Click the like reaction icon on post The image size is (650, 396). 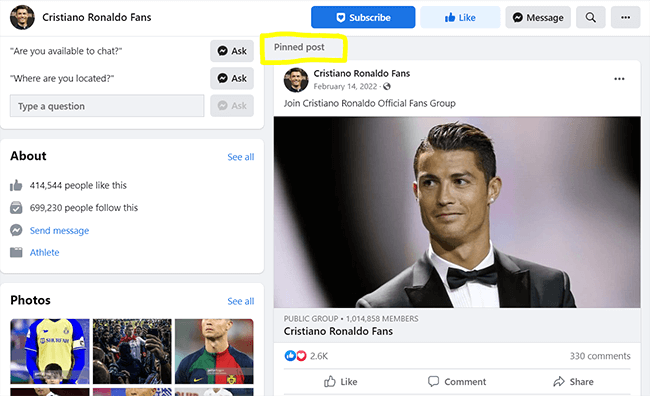[x=290, y=356]
